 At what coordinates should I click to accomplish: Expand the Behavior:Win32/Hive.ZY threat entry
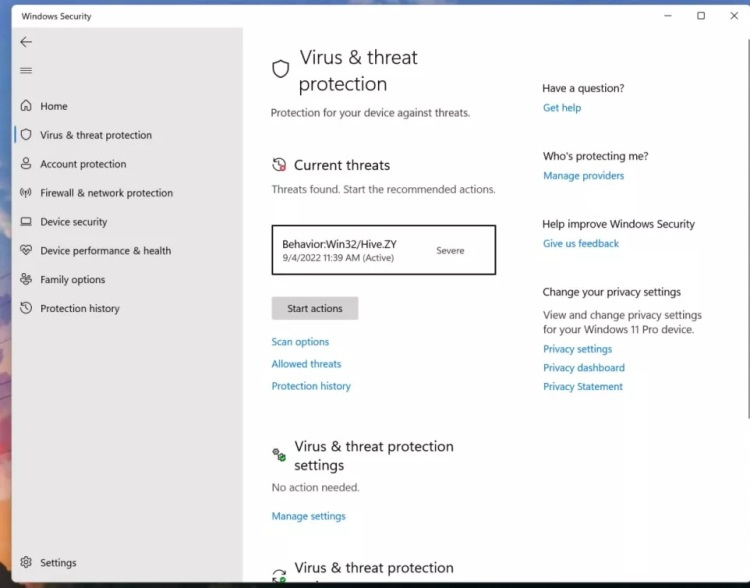pyautogui.click(x=383, y=250)
